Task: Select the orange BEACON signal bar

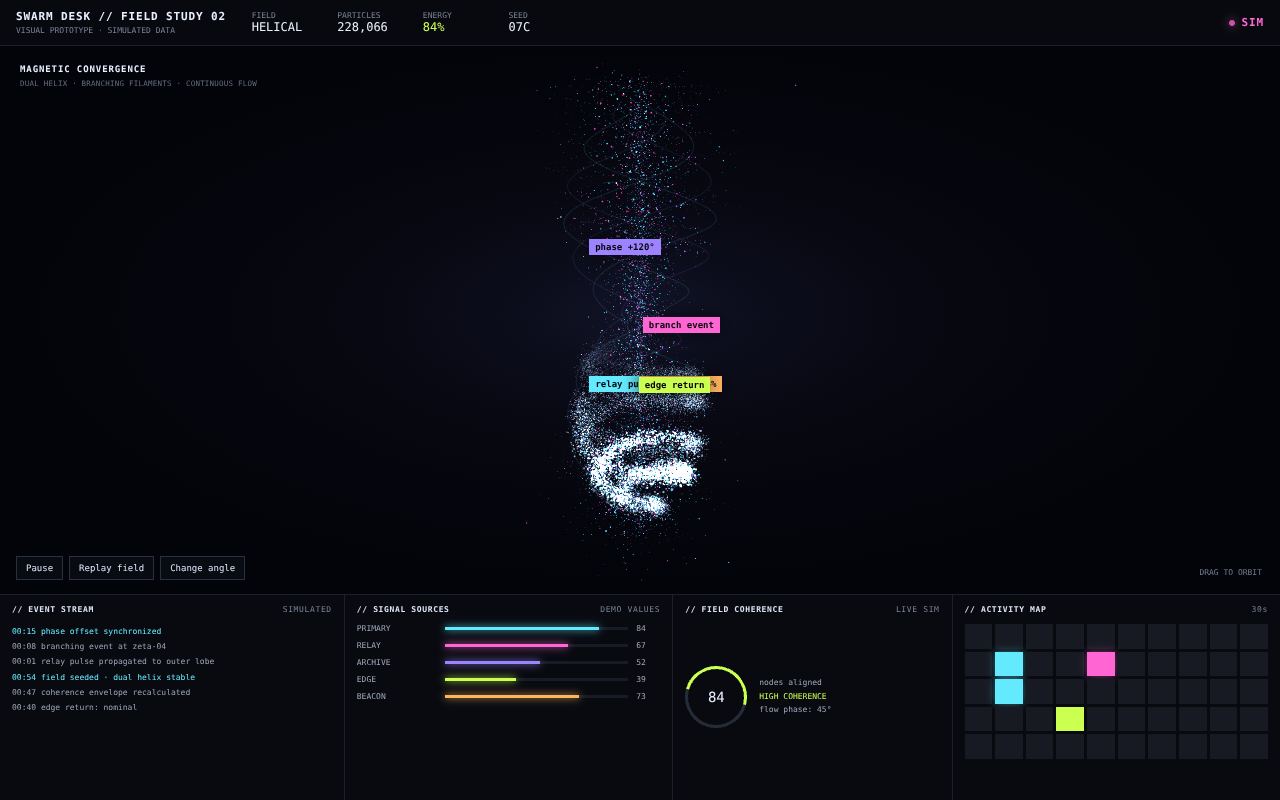Action: click(536, 697)
